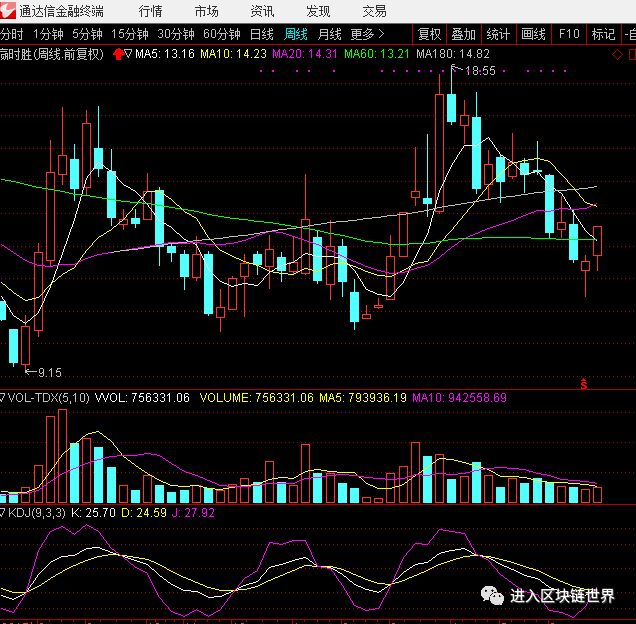Click the D: 24.59 value
Screen dimensions: 636x624
(x=144, y=513)
